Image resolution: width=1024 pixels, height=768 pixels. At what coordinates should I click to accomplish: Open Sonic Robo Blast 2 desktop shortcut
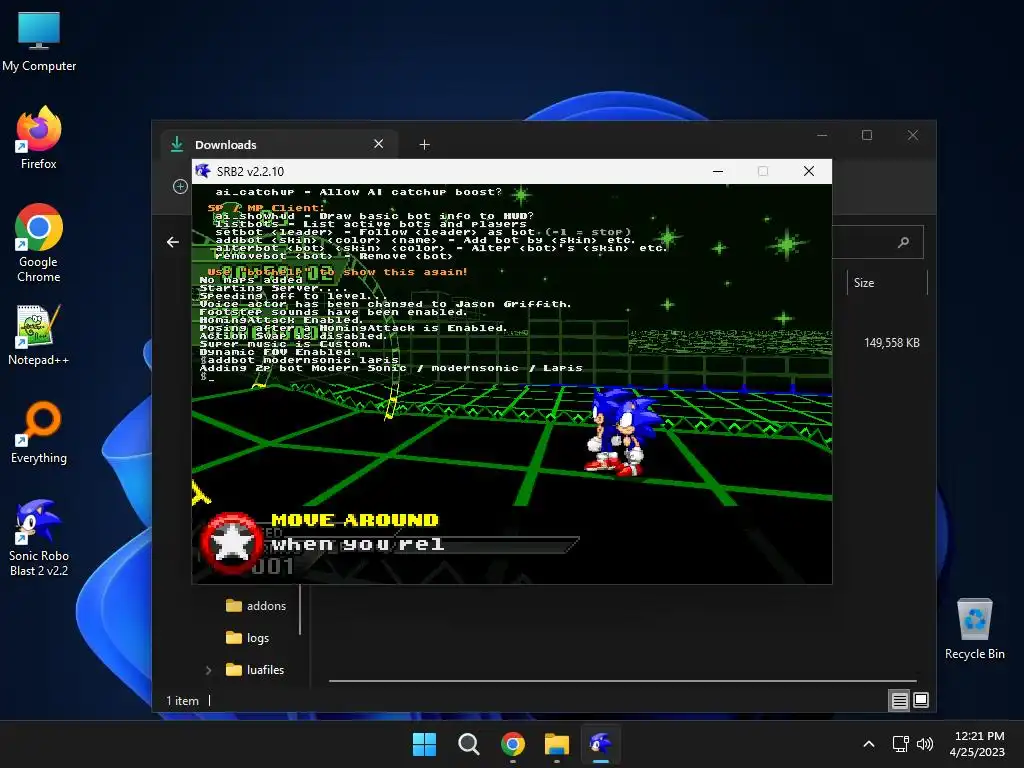(39, 537)
